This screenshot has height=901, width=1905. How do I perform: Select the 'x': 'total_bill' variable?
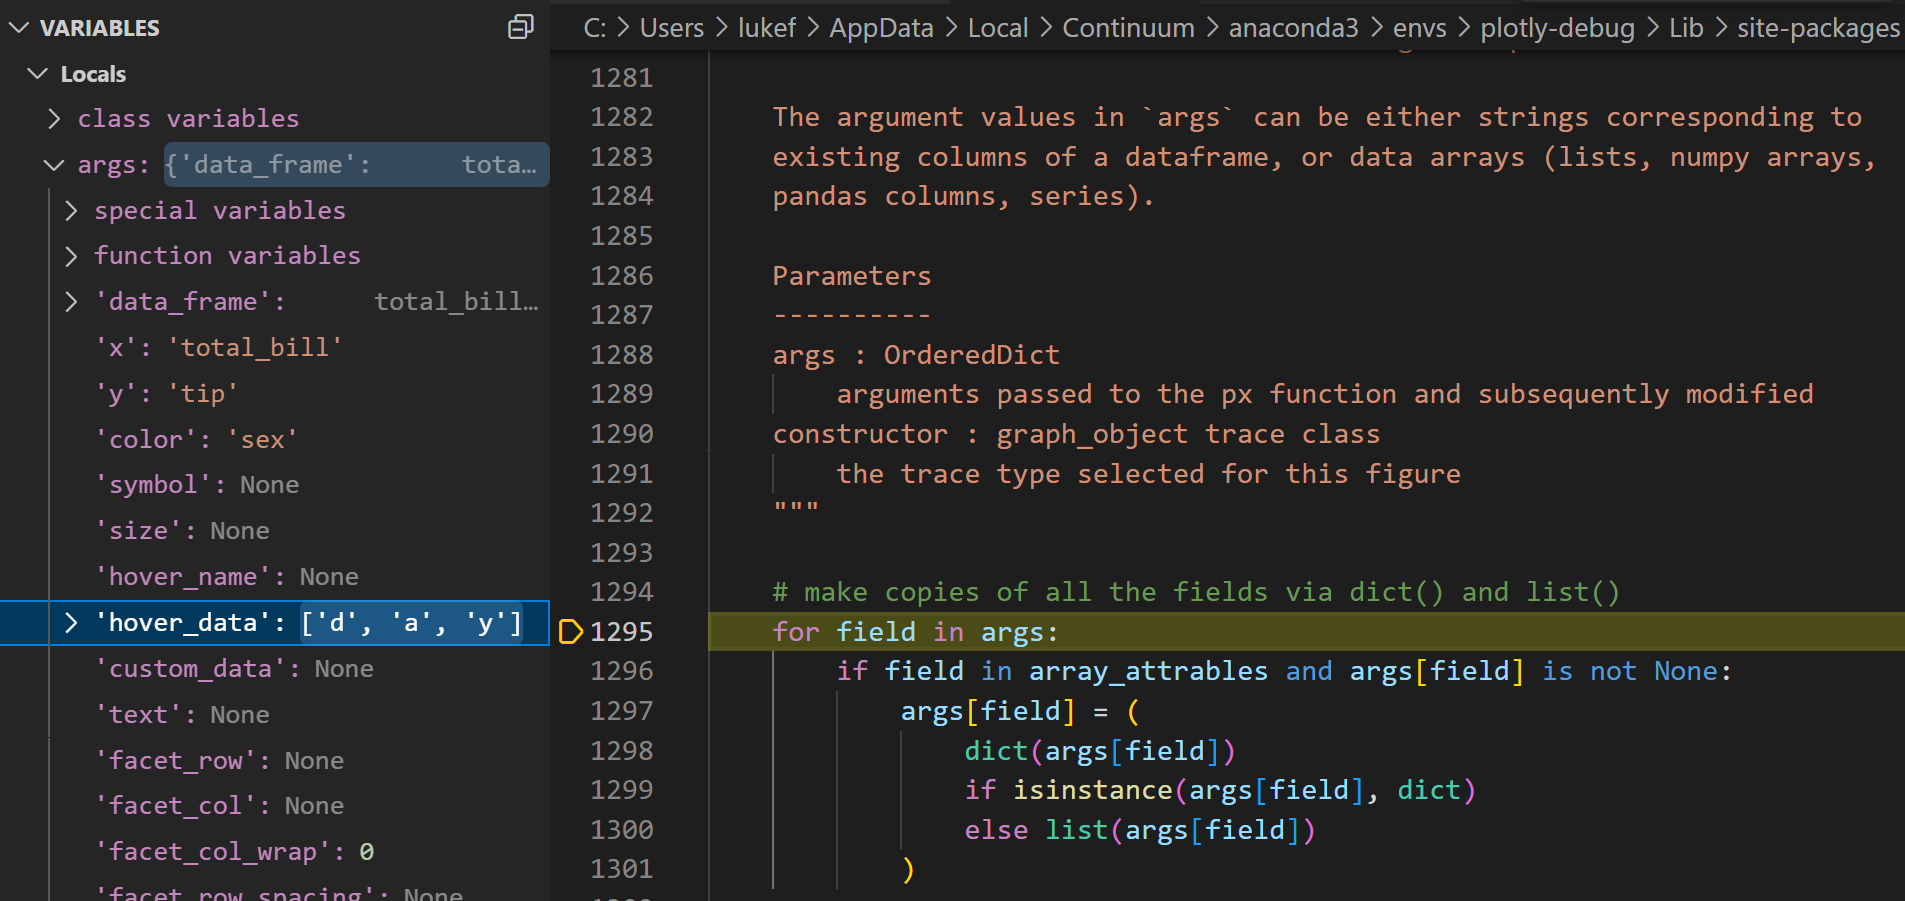pos(219,348)
